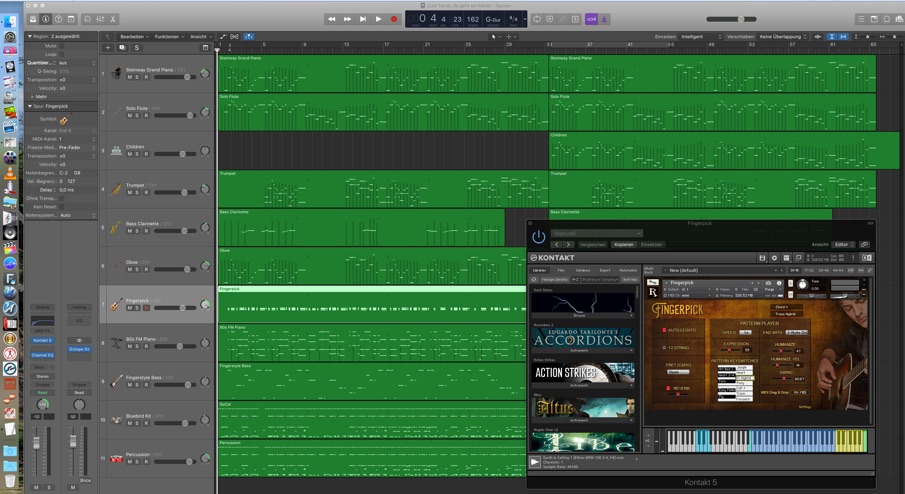Open the Manuell preset dropdown in plugin window
The image size is (905, 494).
click(x=596, y=233)
